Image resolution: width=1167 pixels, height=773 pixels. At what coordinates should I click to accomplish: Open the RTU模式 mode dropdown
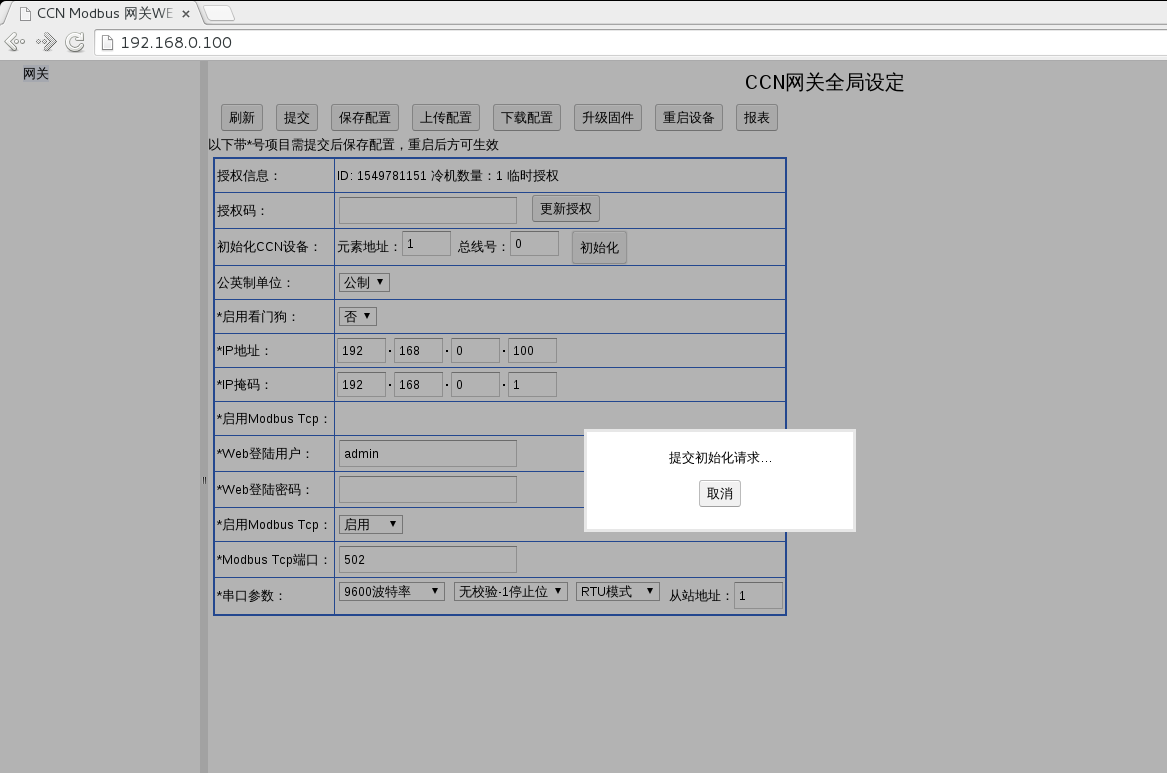click(618, 591)
